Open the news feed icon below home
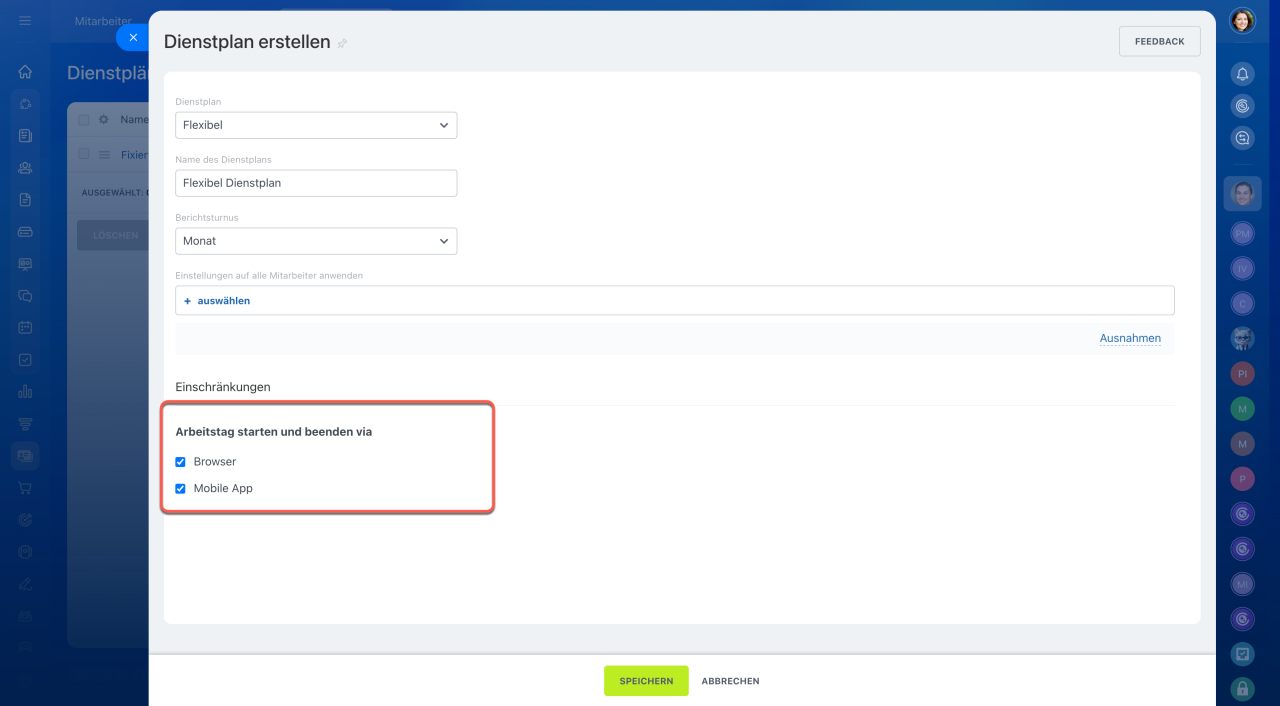 coord(25,136)
